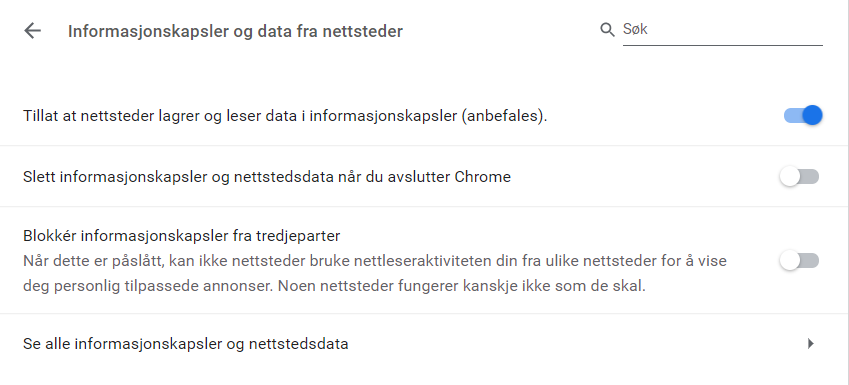Click the underline beneath the Søk field

[723, 45]
